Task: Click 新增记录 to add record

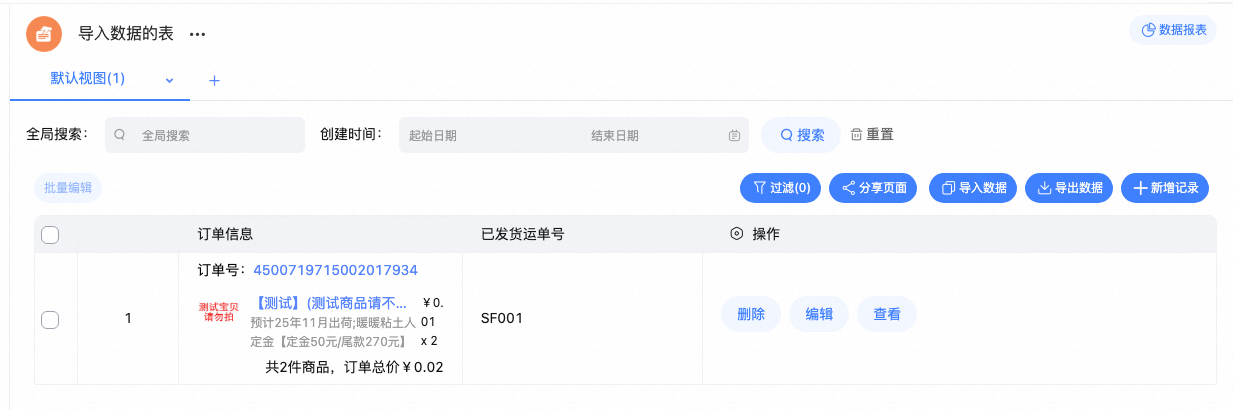Action: pos(1165,187)
